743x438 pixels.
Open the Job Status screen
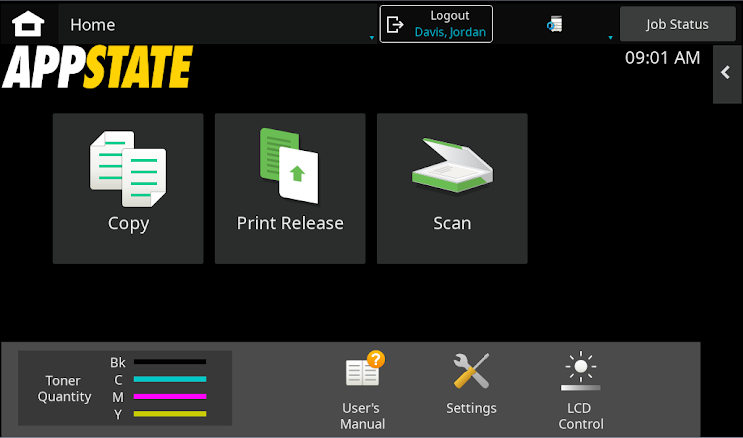click(678, 24)
